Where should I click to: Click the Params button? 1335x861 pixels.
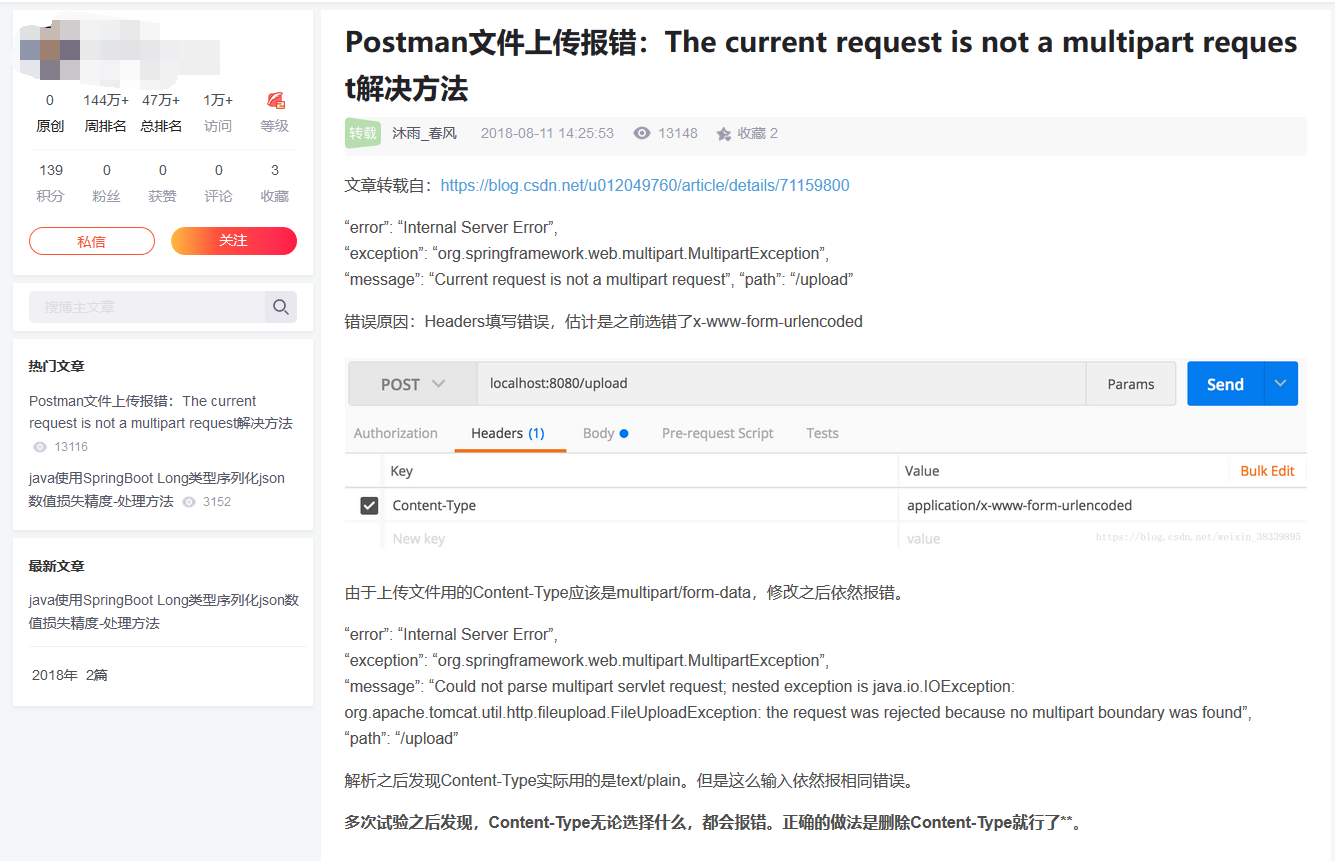point(1131,384)
